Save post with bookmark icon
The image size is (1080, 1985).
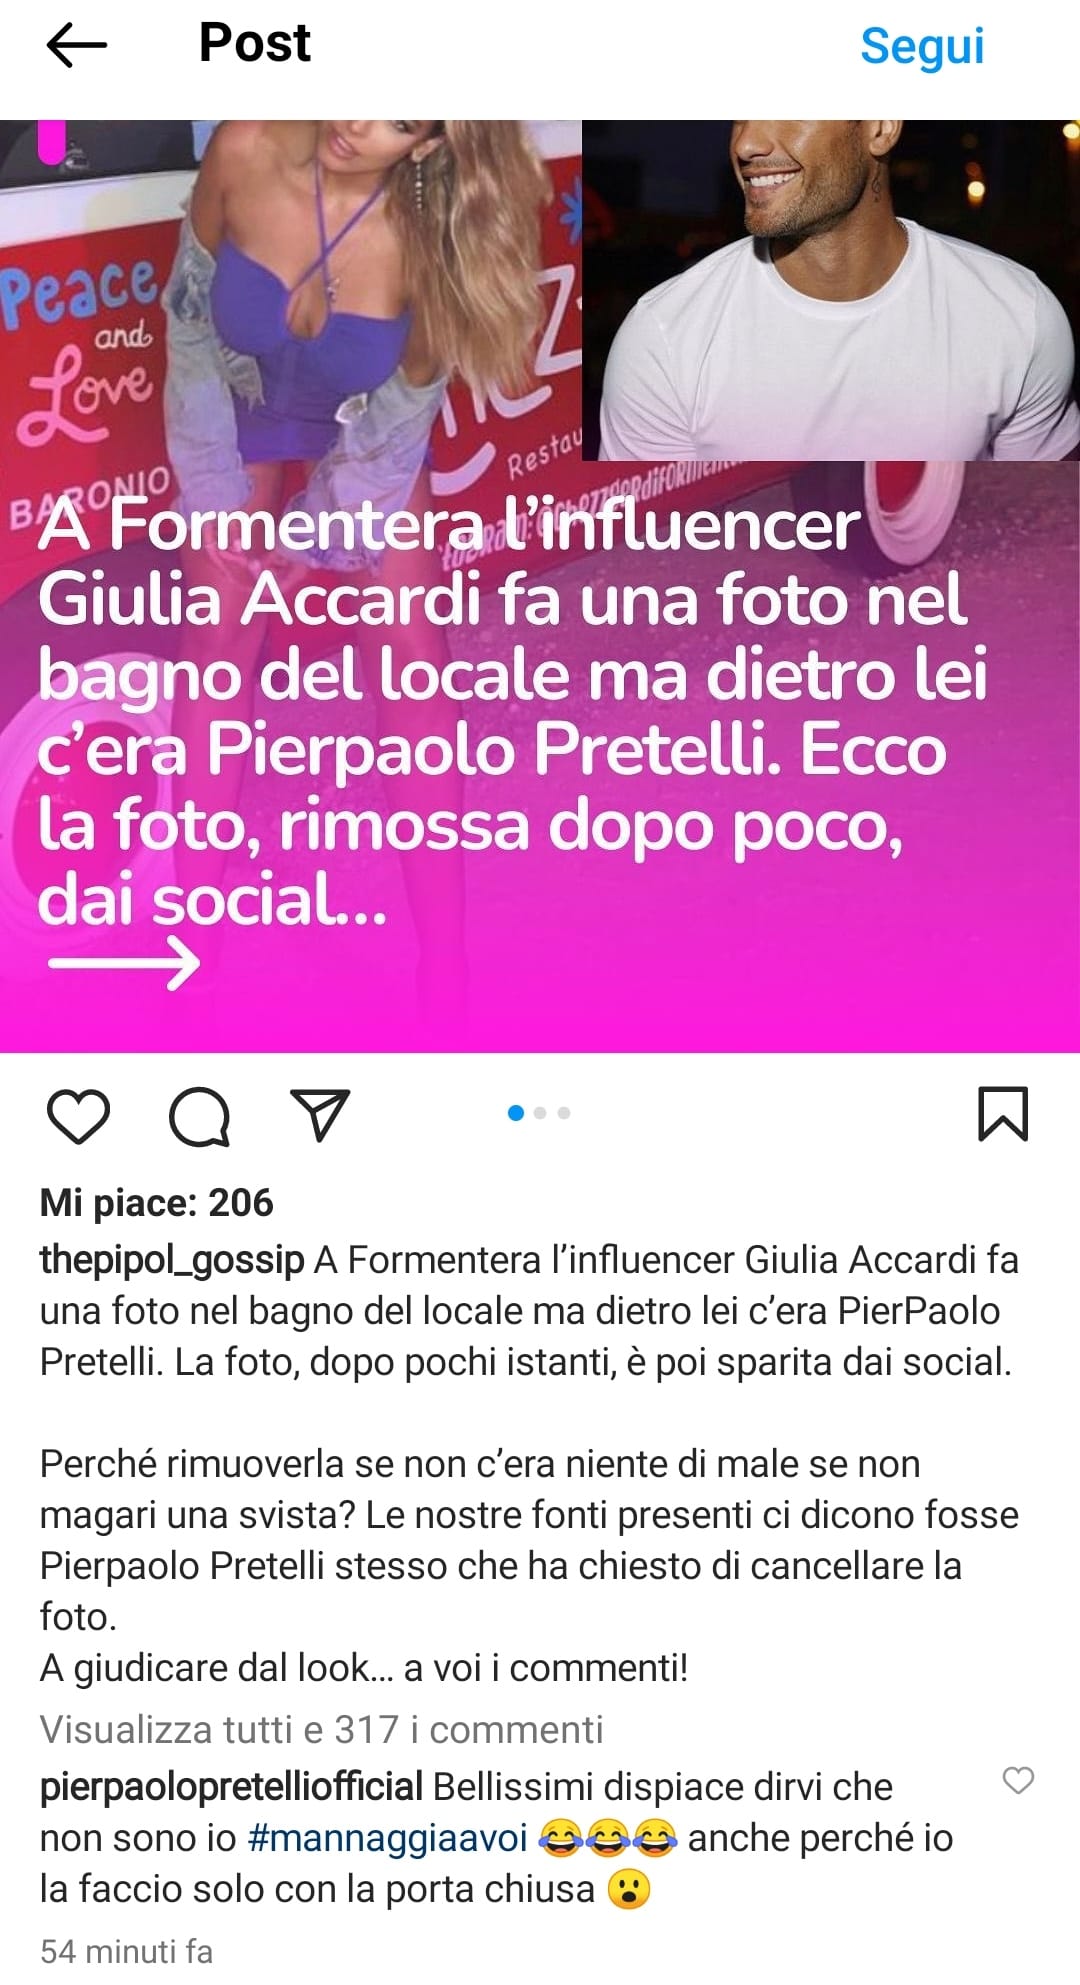(x=1003, y=1113)
